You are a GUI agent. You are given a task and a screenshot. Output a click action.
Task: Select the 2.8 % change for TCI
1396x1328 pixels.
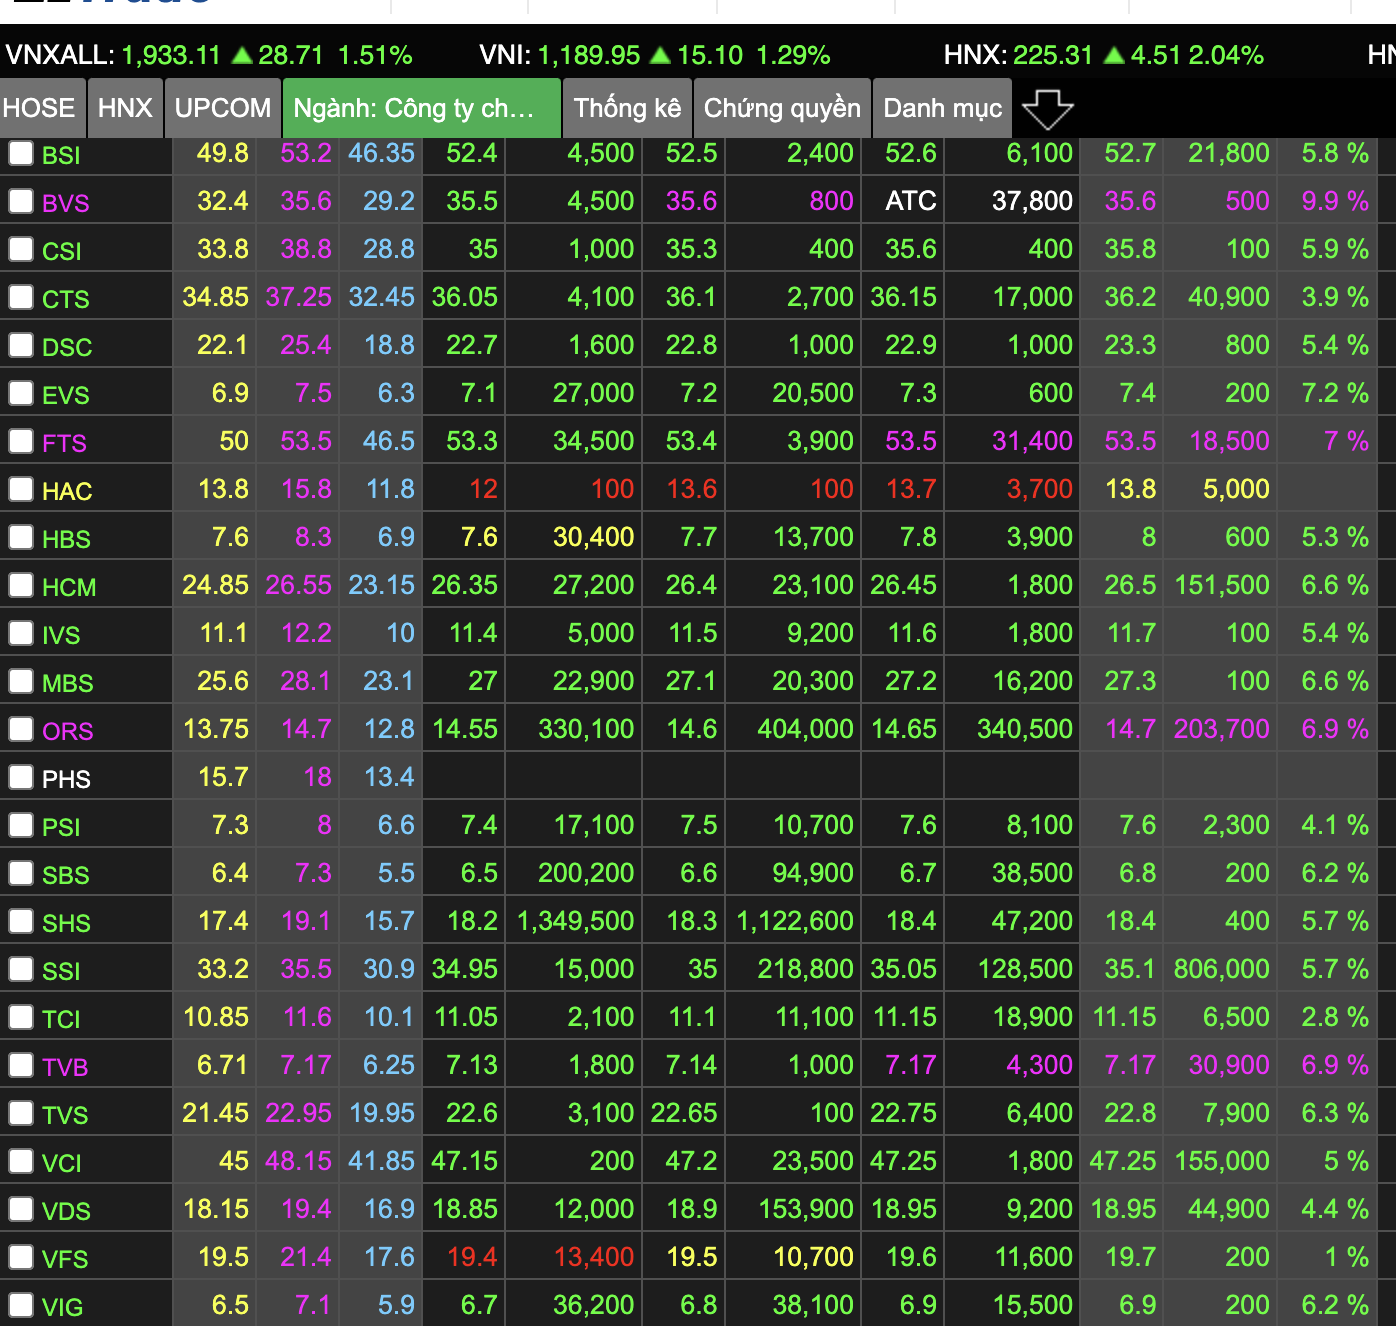coord(1335,1017)
